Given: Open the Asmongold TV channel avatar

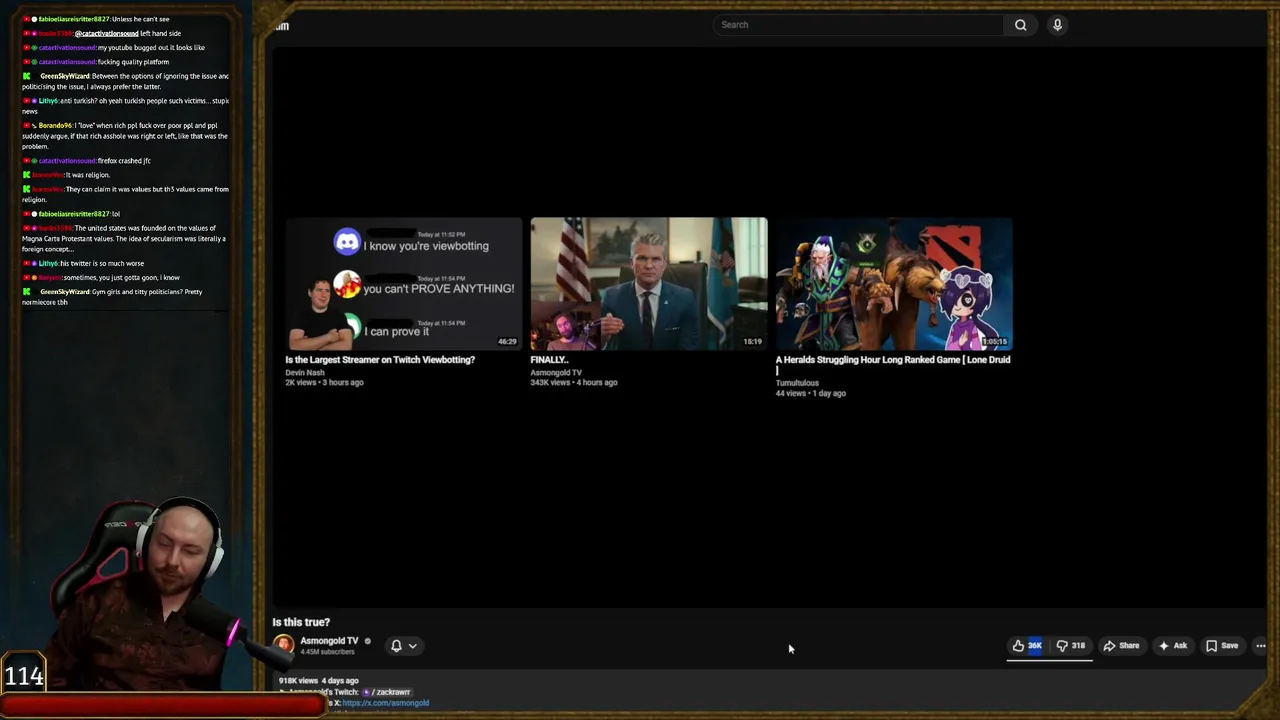Looking at the screenshot, I should click(284, 646).
